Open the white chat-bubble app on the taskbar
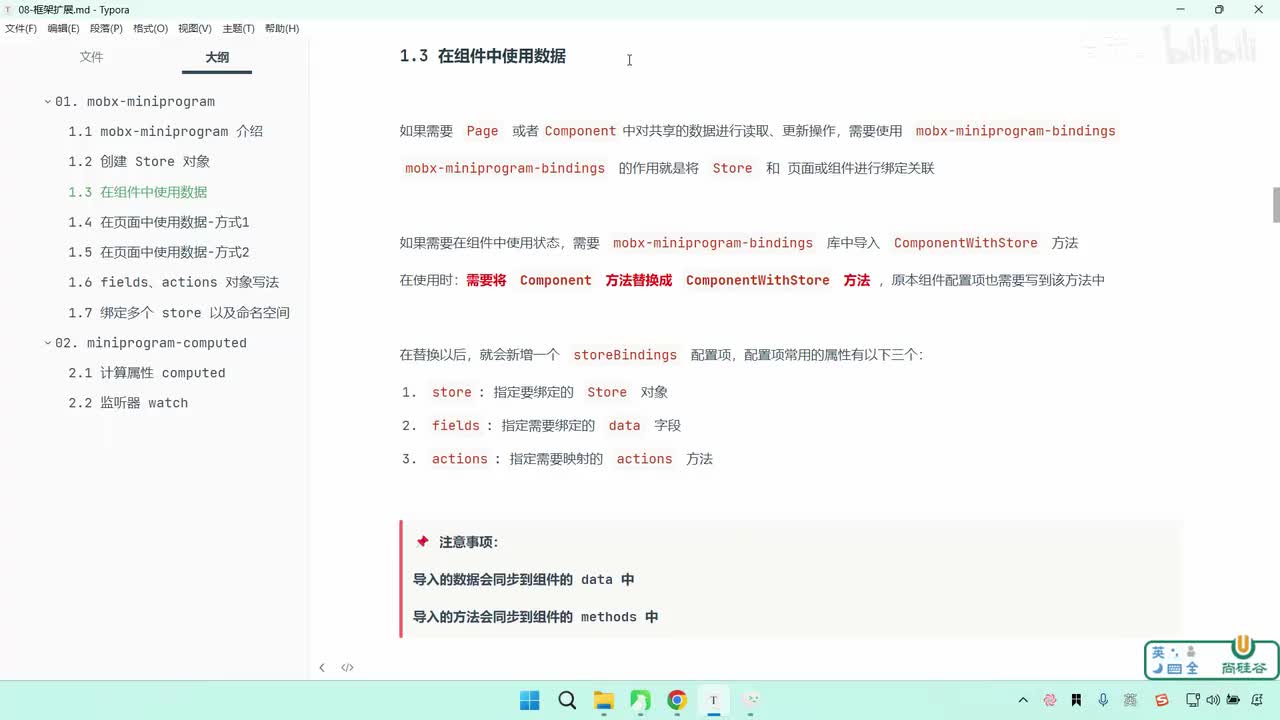The image size is (1280, 720). click(753, 700)
